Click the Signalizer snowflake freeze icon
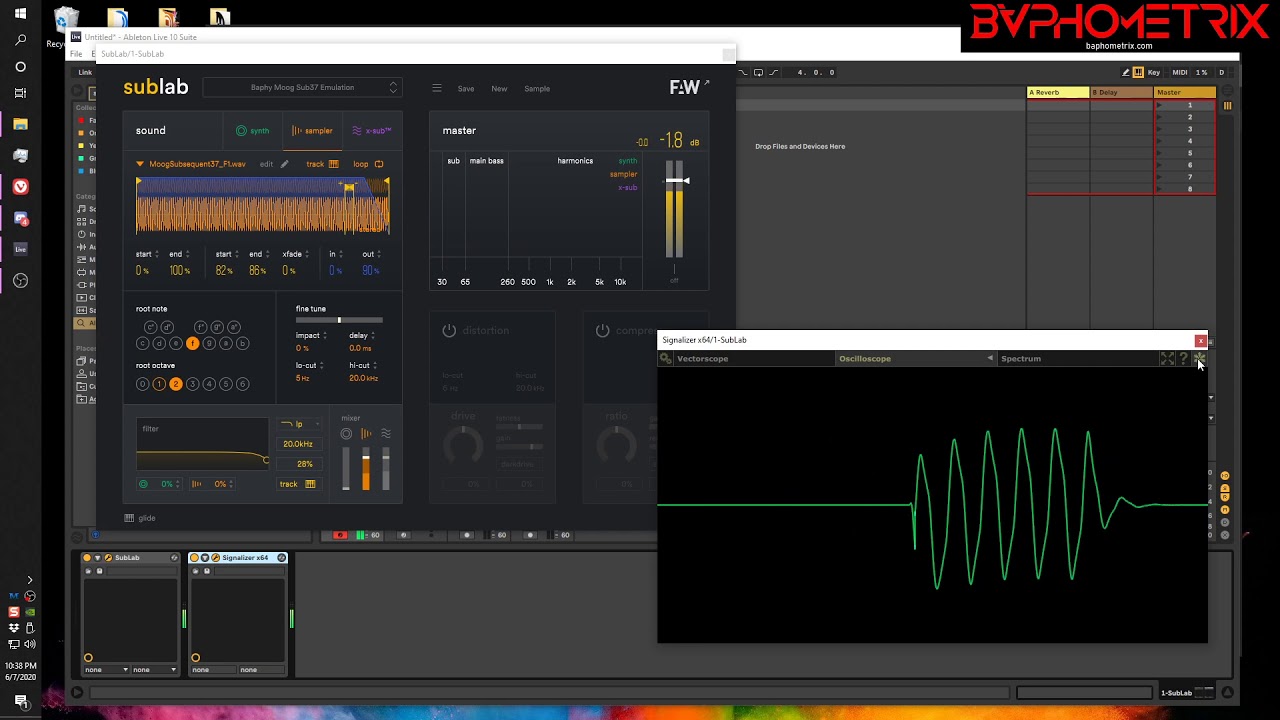This screenshot has width=1280, height=720. coord(1199,358)
